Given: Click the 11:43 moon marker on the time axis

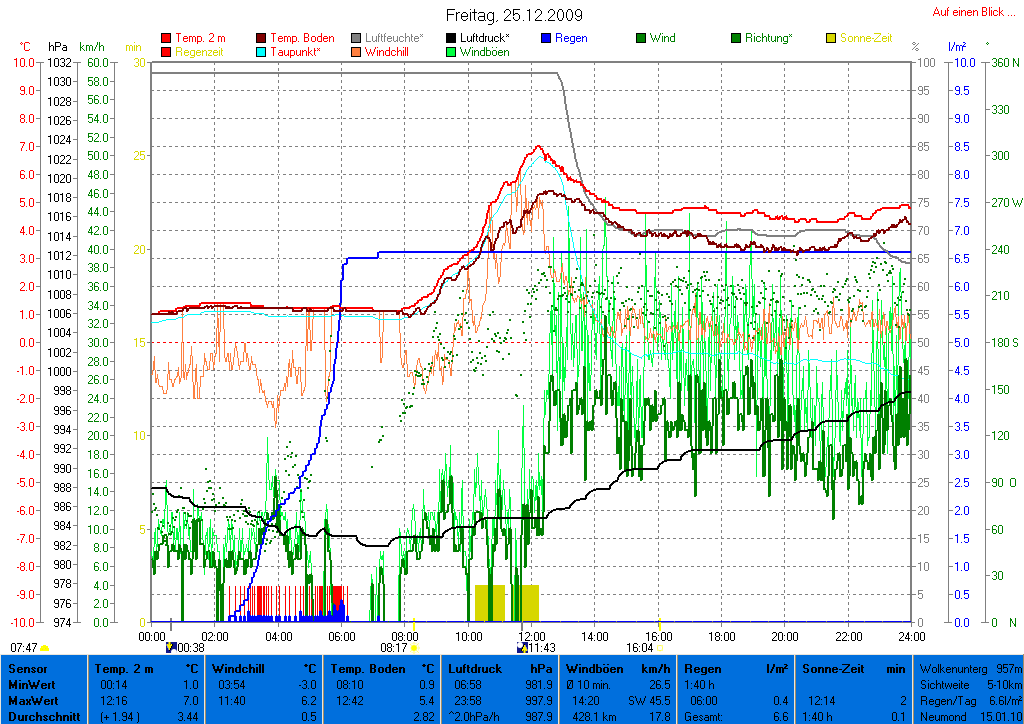Looking at the screenshot, I should 522,648.
